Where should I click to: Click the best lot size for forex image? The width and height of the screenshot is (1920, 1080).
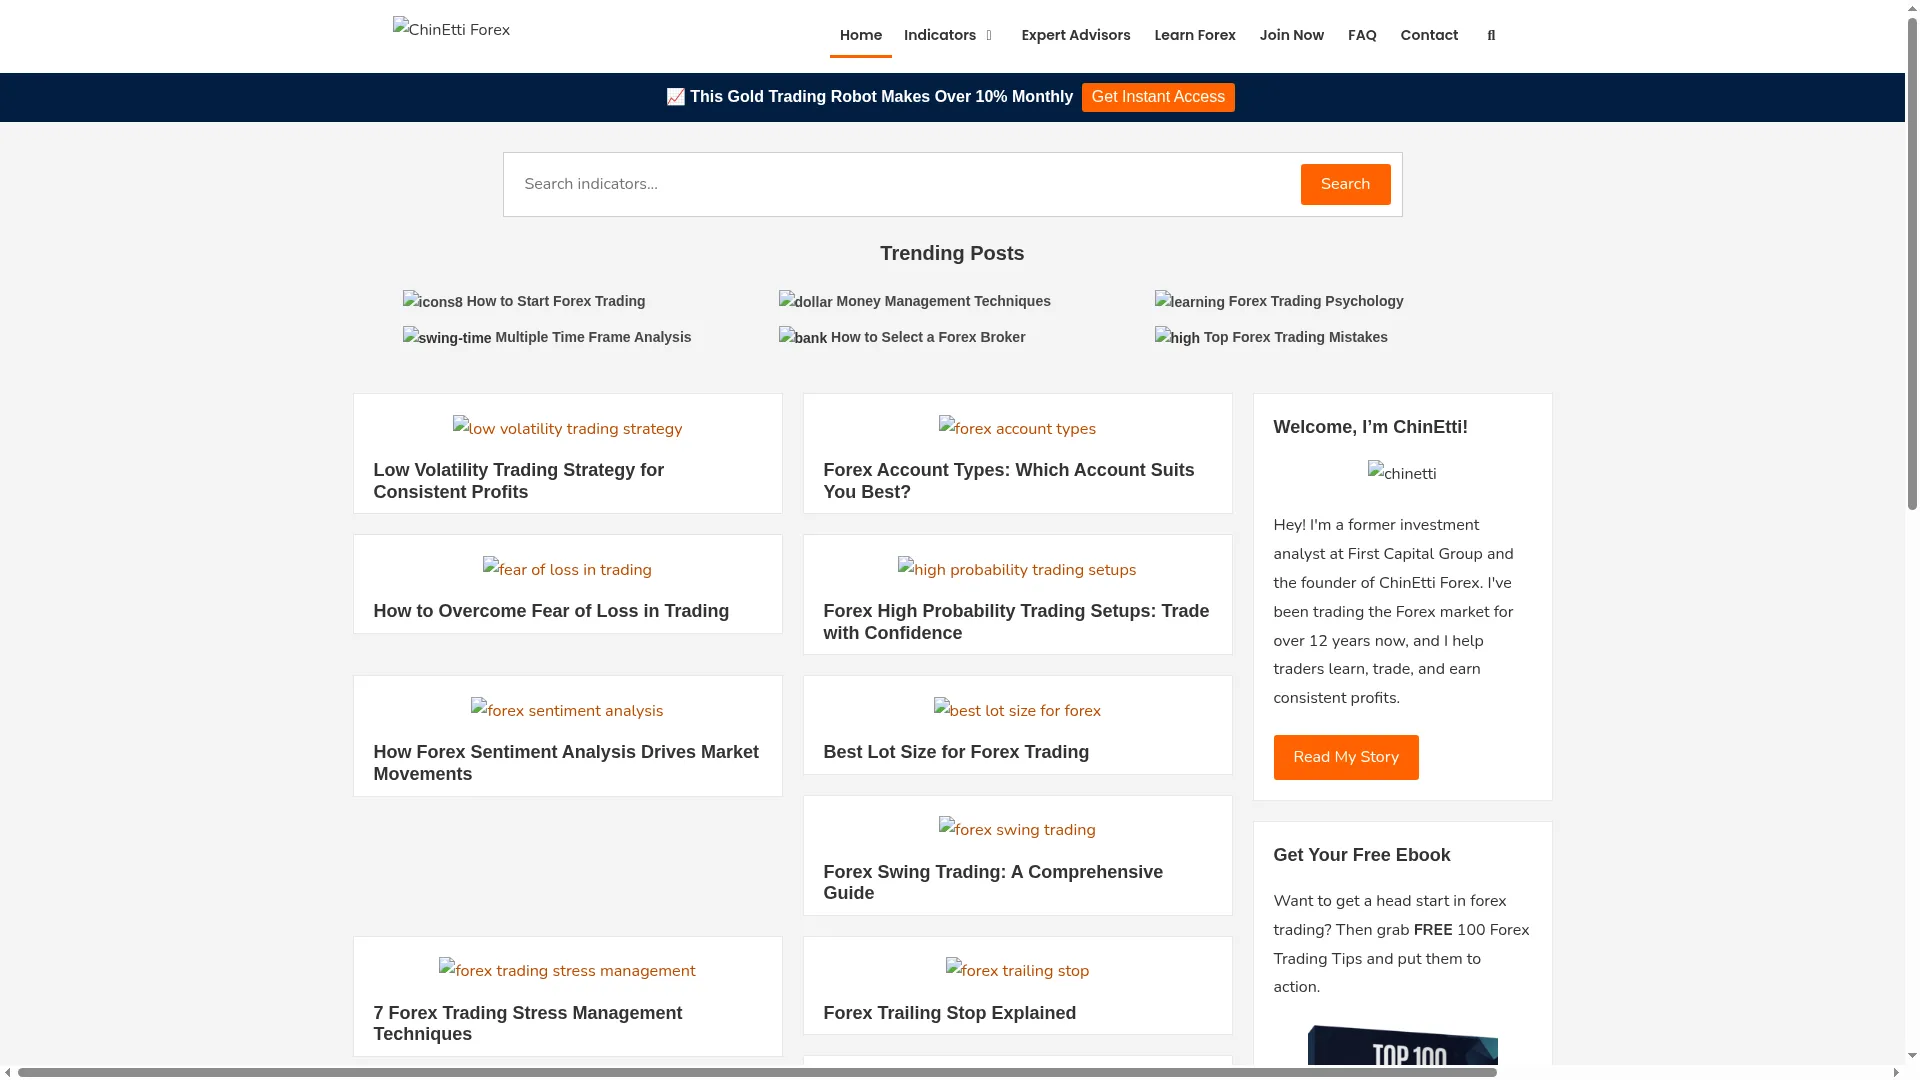1017,710
